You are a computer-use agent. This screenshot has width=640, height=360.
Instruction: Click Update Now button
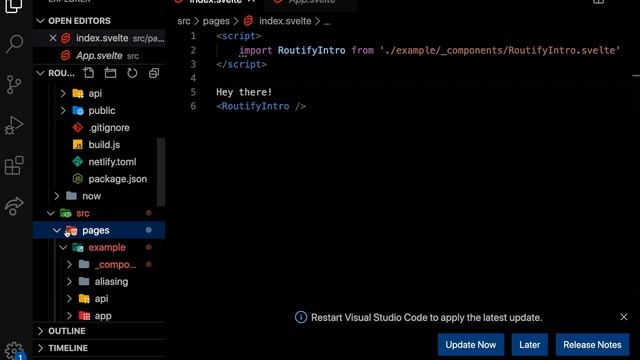471,344
